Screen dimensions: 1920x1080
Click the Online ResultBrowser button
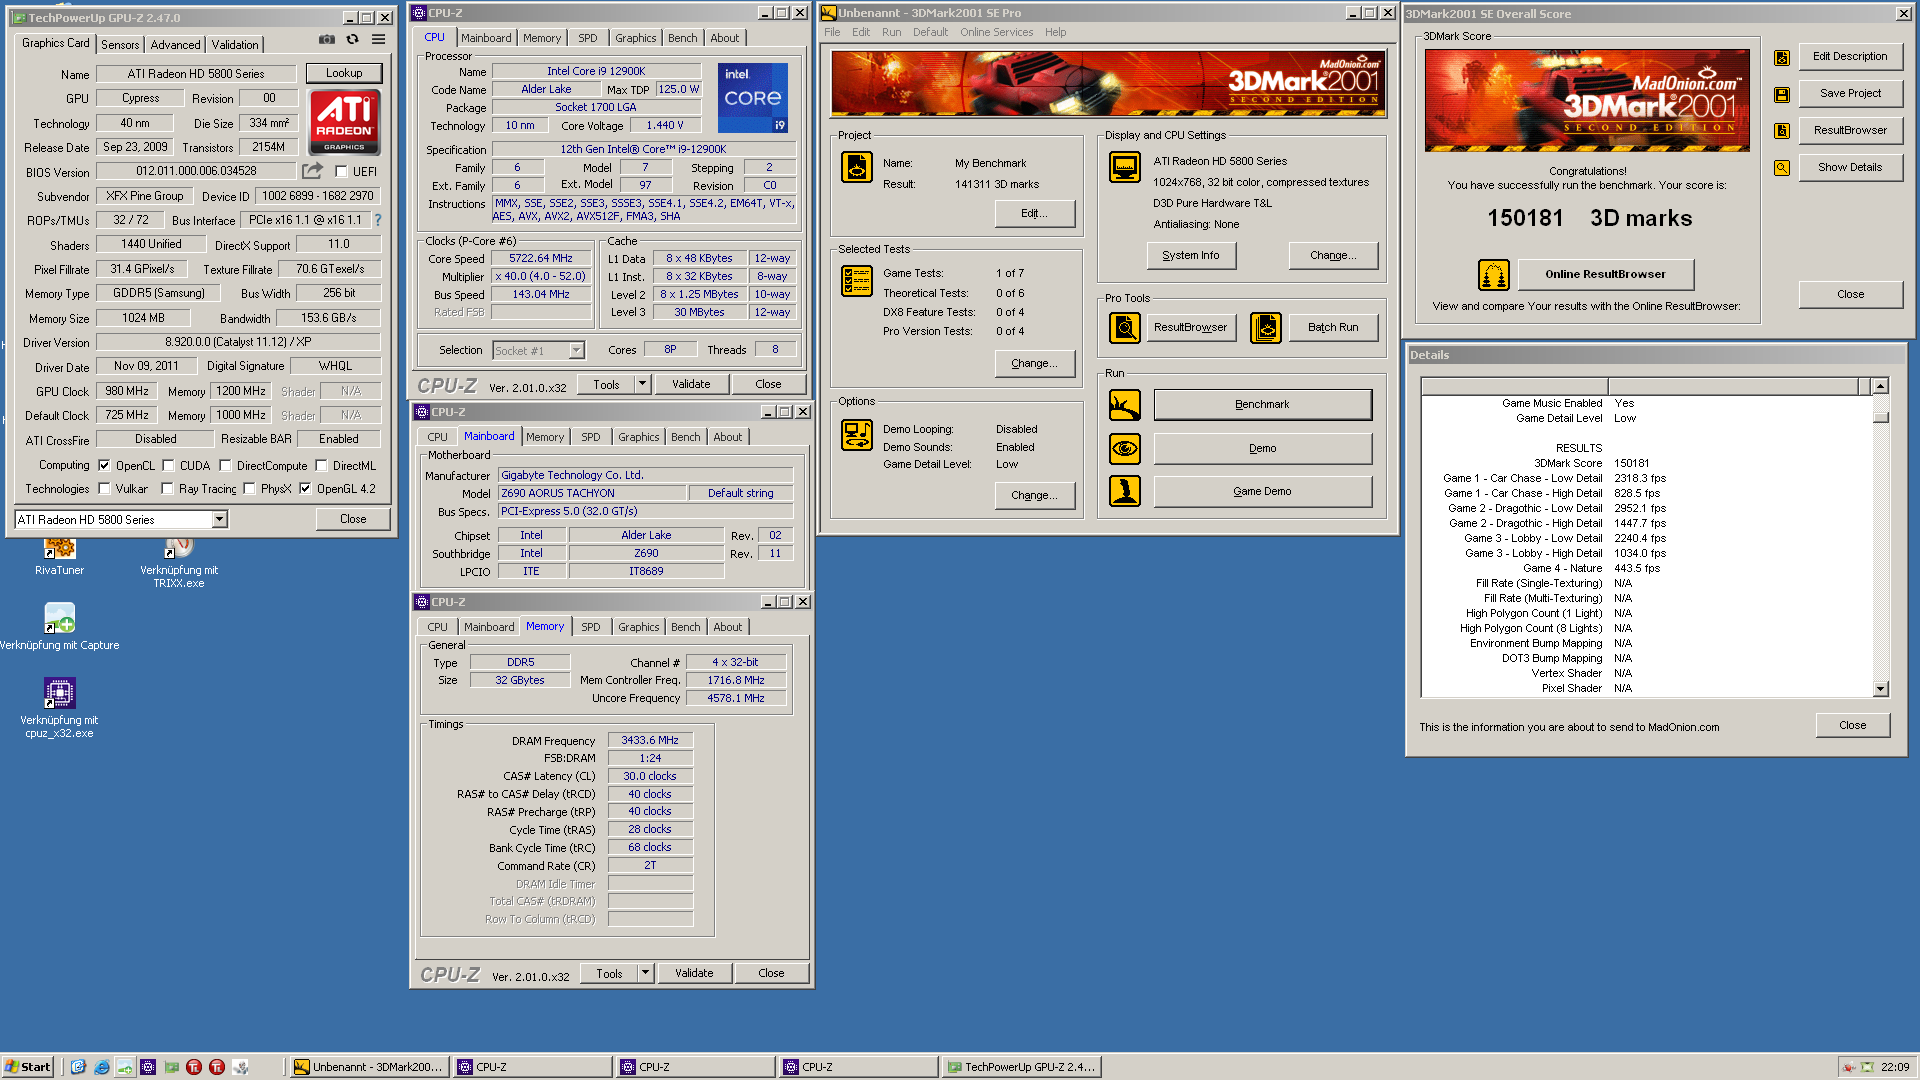[x=1605, y=274]
